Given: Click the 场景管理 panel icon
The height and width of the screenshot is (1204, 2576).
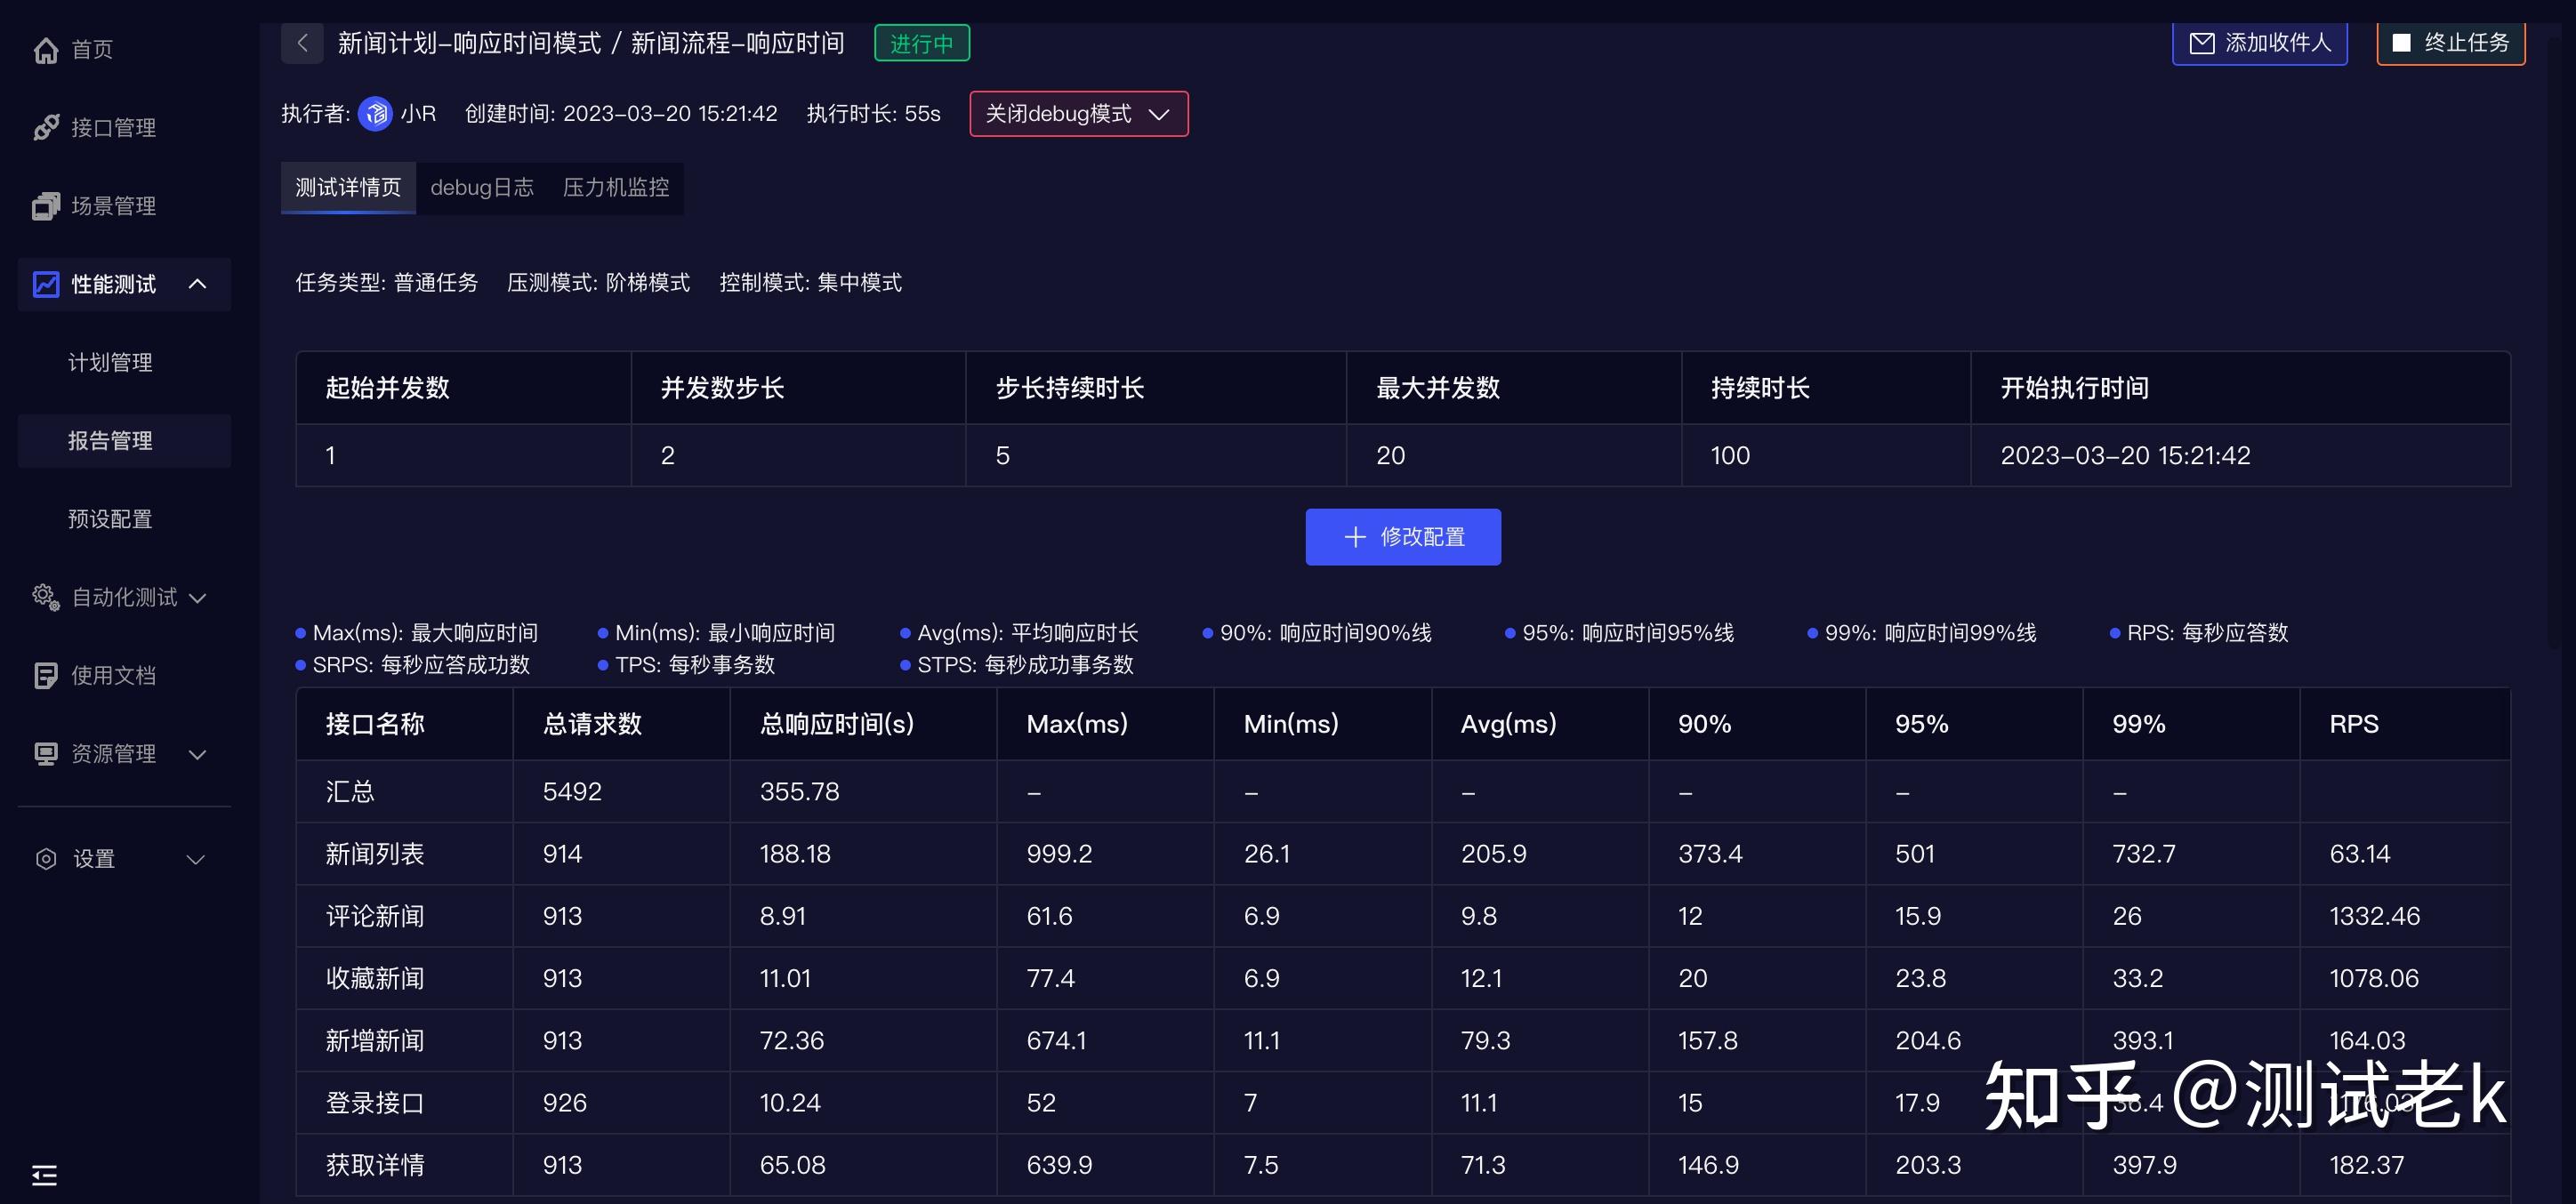Looking at the screenshot, I should click(47, 206).
